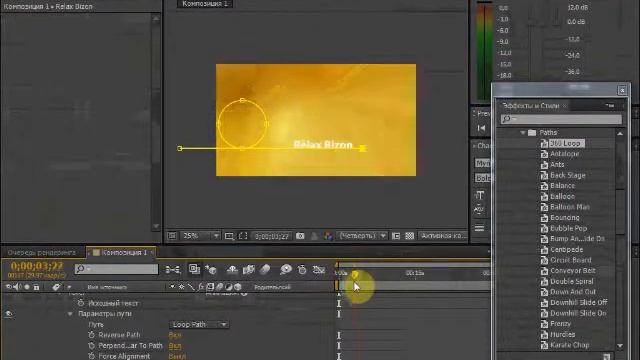Toggle the transparency grid icon in the viewer

coord(409,236)
